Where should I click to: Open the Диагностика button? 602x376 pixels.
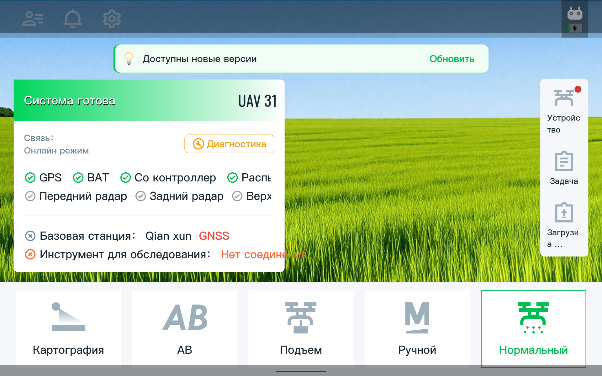click(229, 144)
